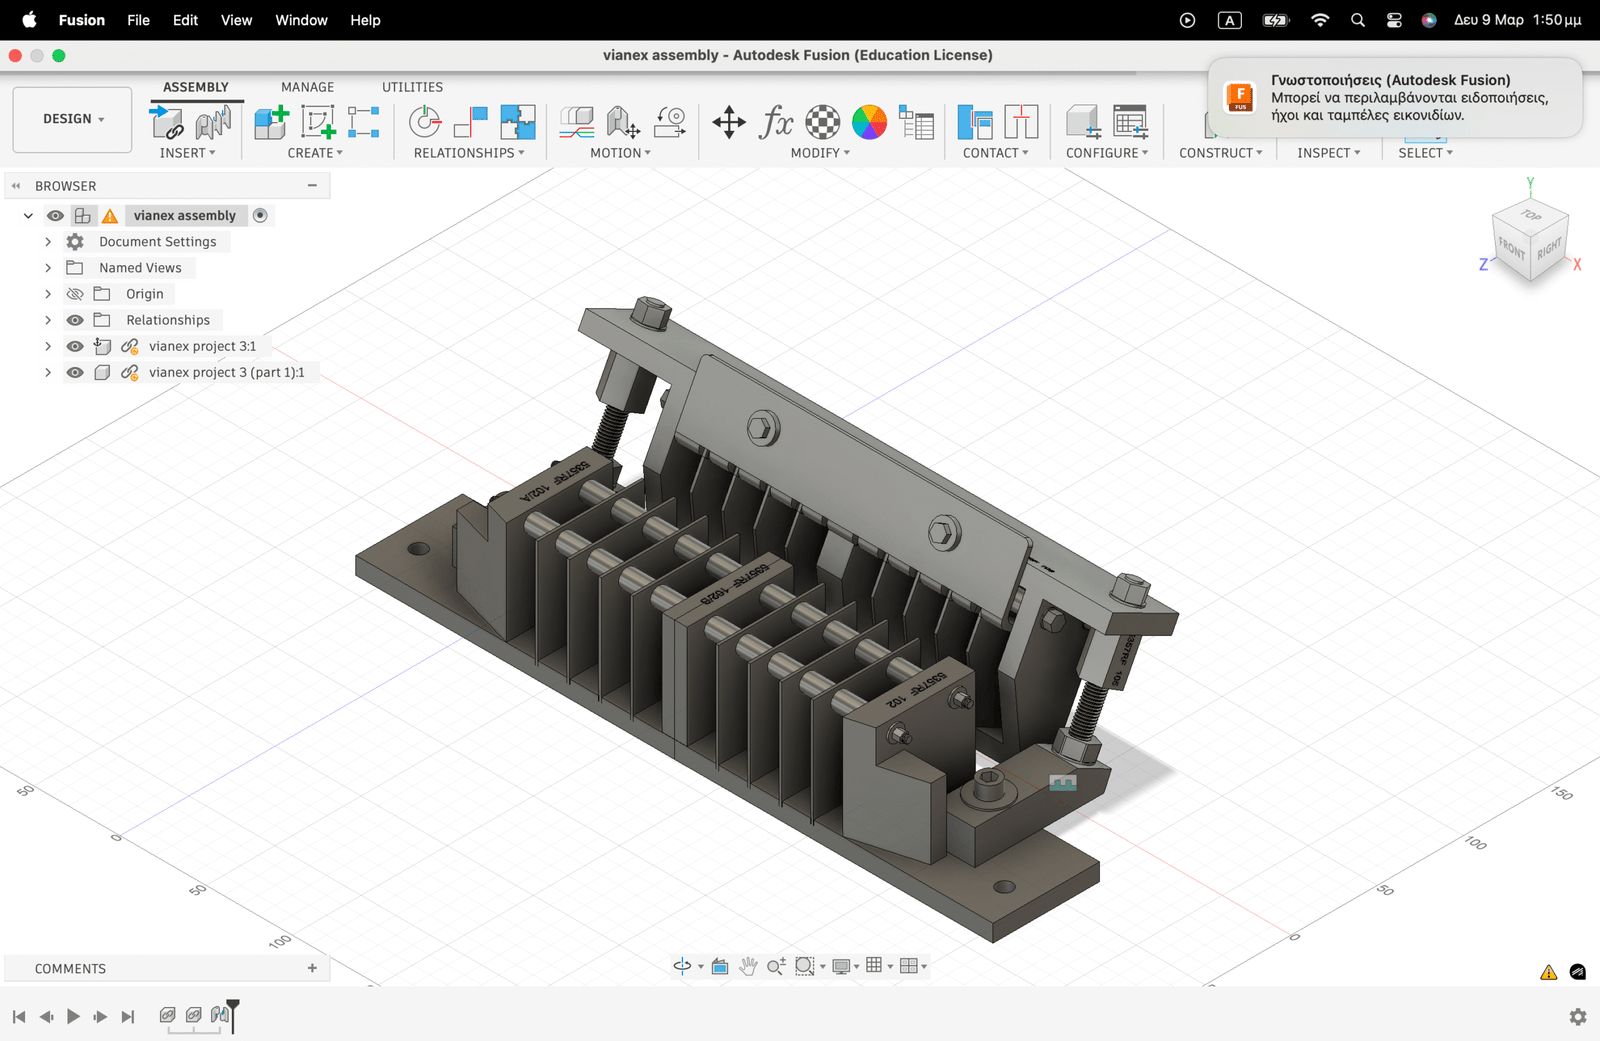Click the Look At icon
This screenshot has width=1600, height=1041.
click(x=720, y=966)
